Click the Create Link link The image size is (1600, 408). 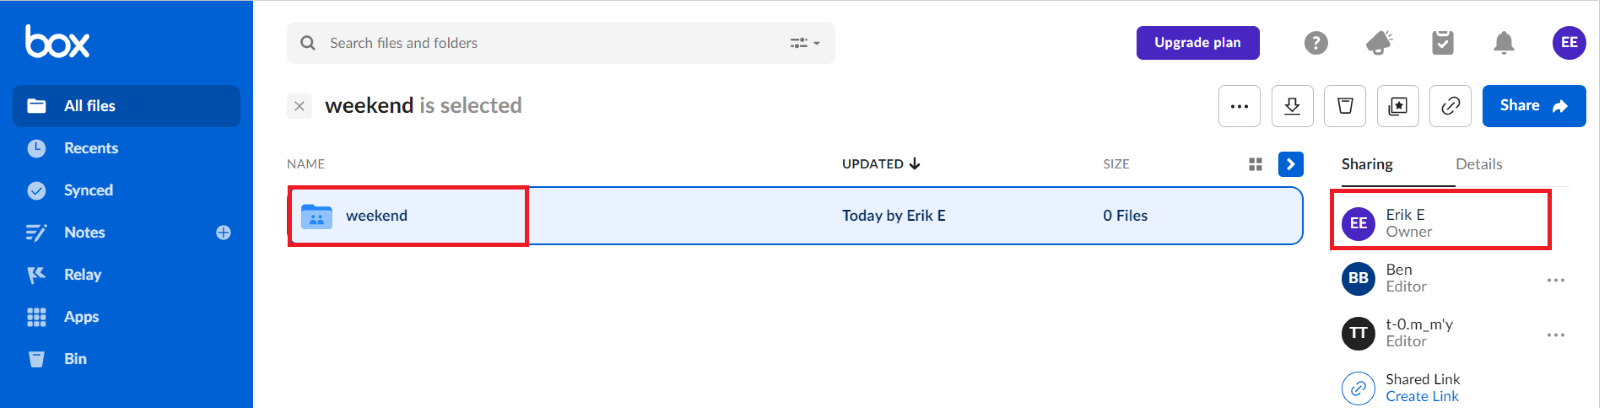click(x=1422, y=397)
